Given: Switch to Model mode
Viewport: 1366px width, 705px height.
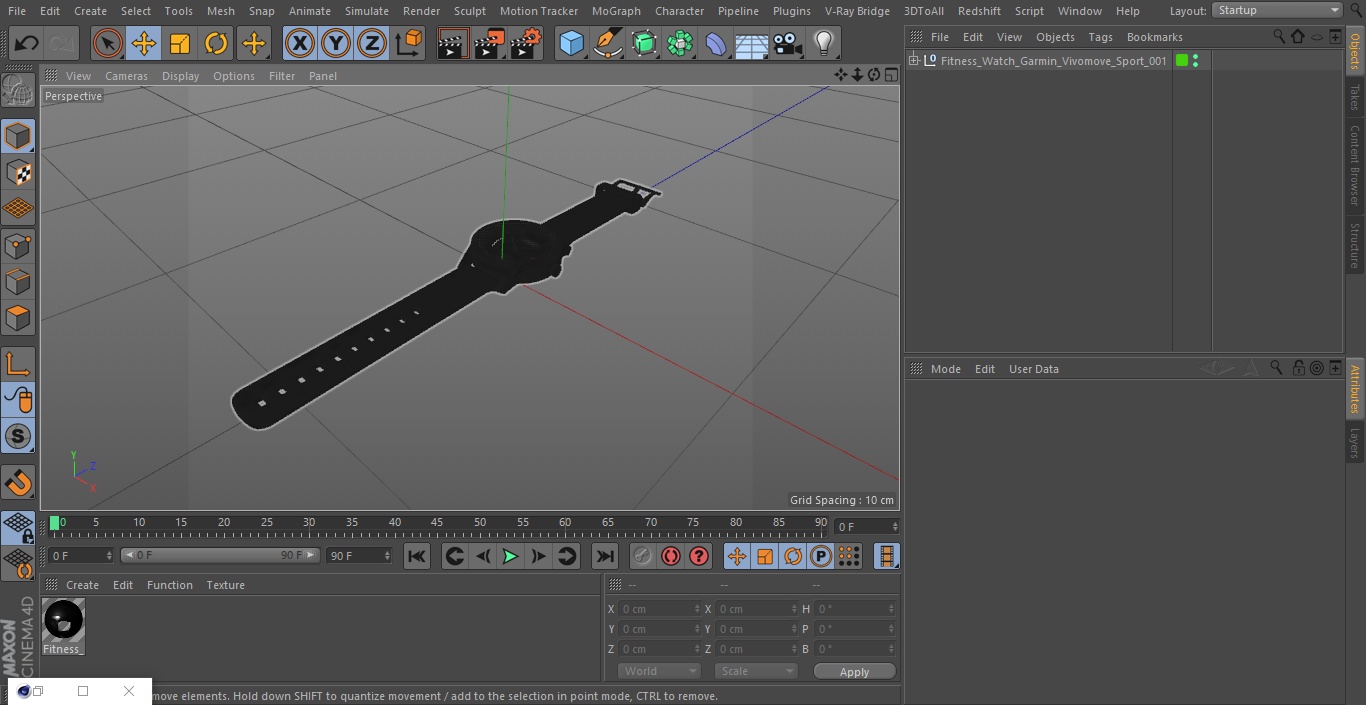Looking at the screenshot, I should pos(18,136).
